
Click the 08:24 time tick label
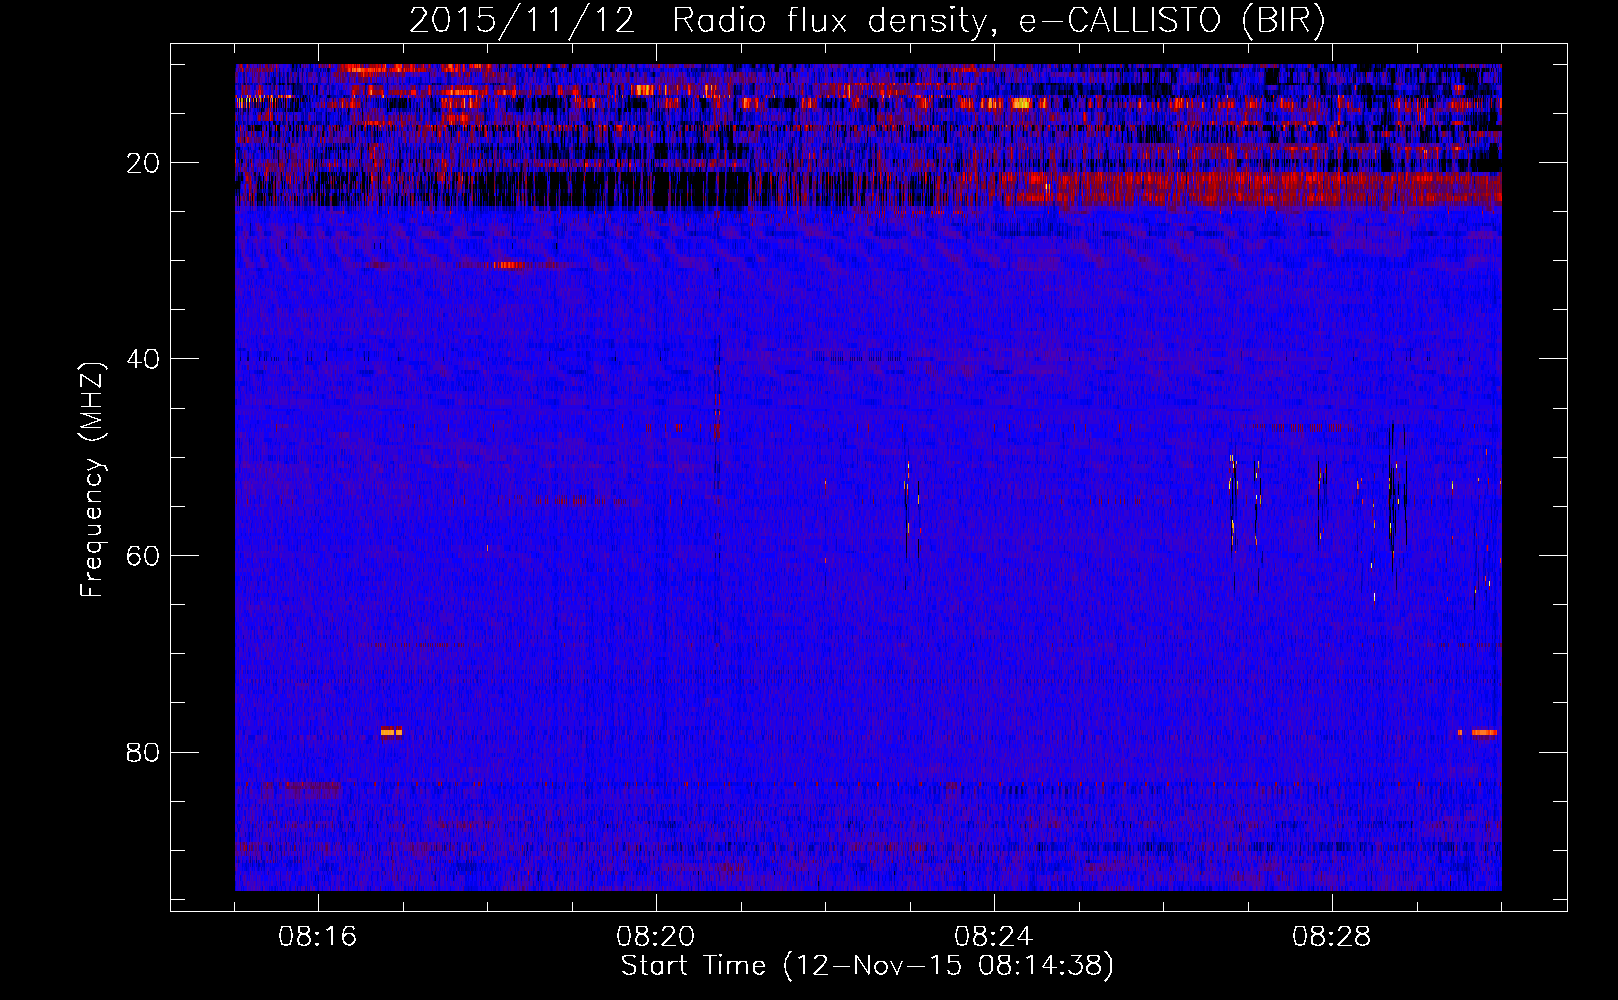coord(994,937)
